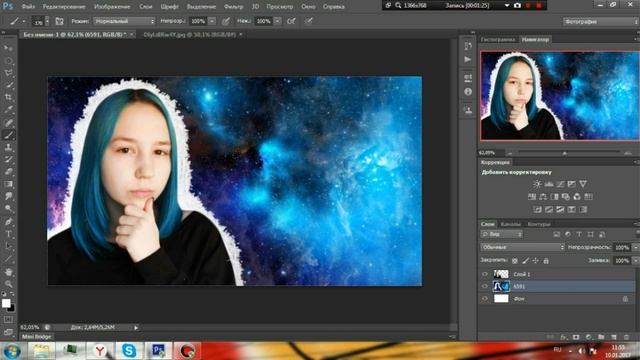Open the Фильтр menu
Image resolution: width=640 pixels, height=360 pixels.
[233, 7]
